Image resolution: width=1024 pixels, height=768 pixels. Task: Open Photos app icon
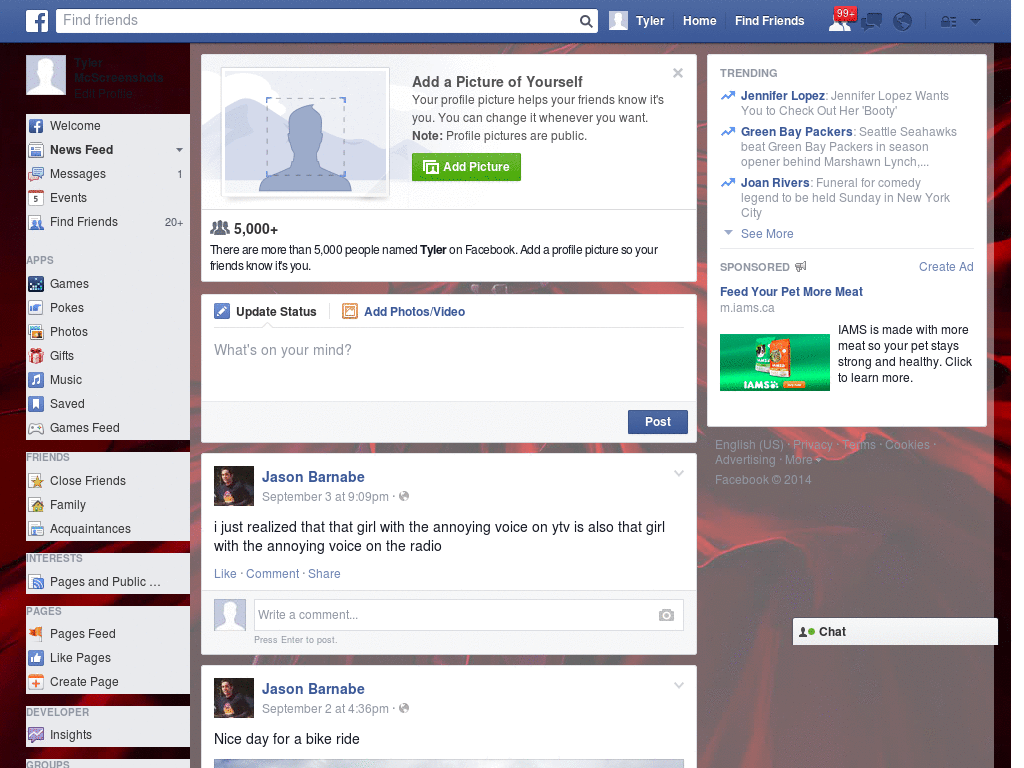pos(36,332)
